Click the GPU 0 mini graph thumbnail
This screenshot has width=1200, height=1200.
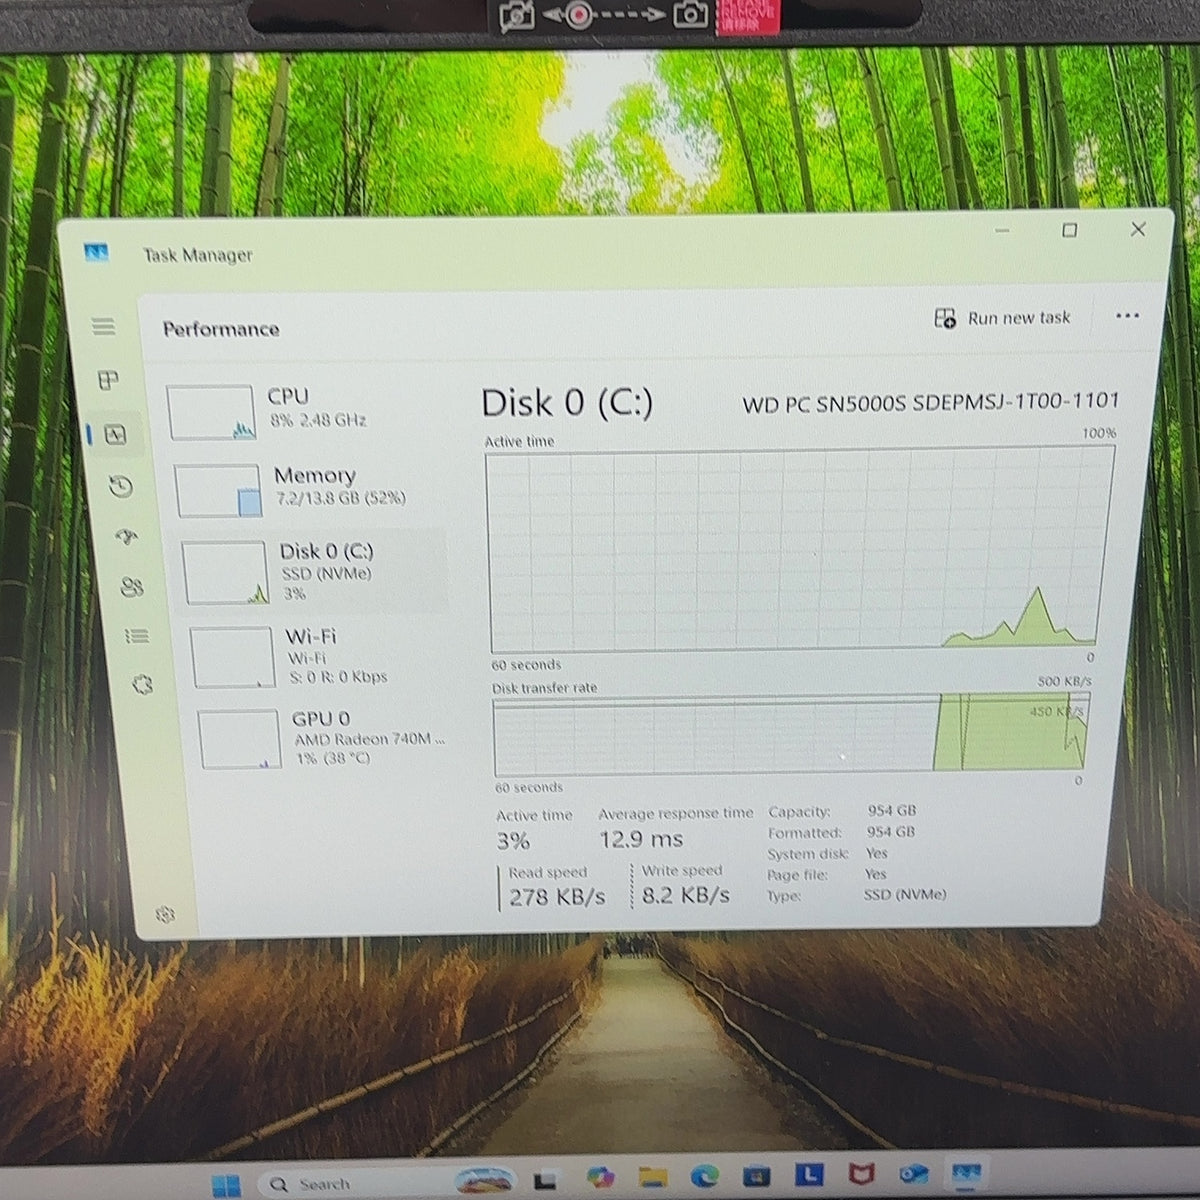tap(239, 739)
